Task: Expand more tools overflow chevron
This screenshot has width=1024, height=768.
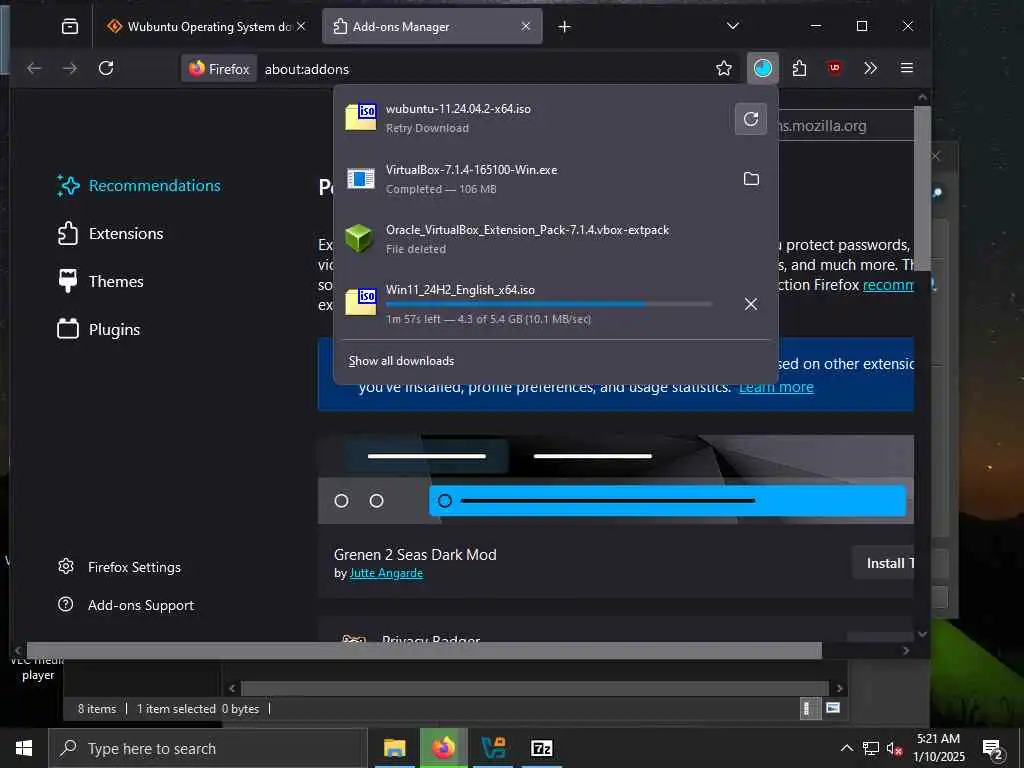Action: 870,68
